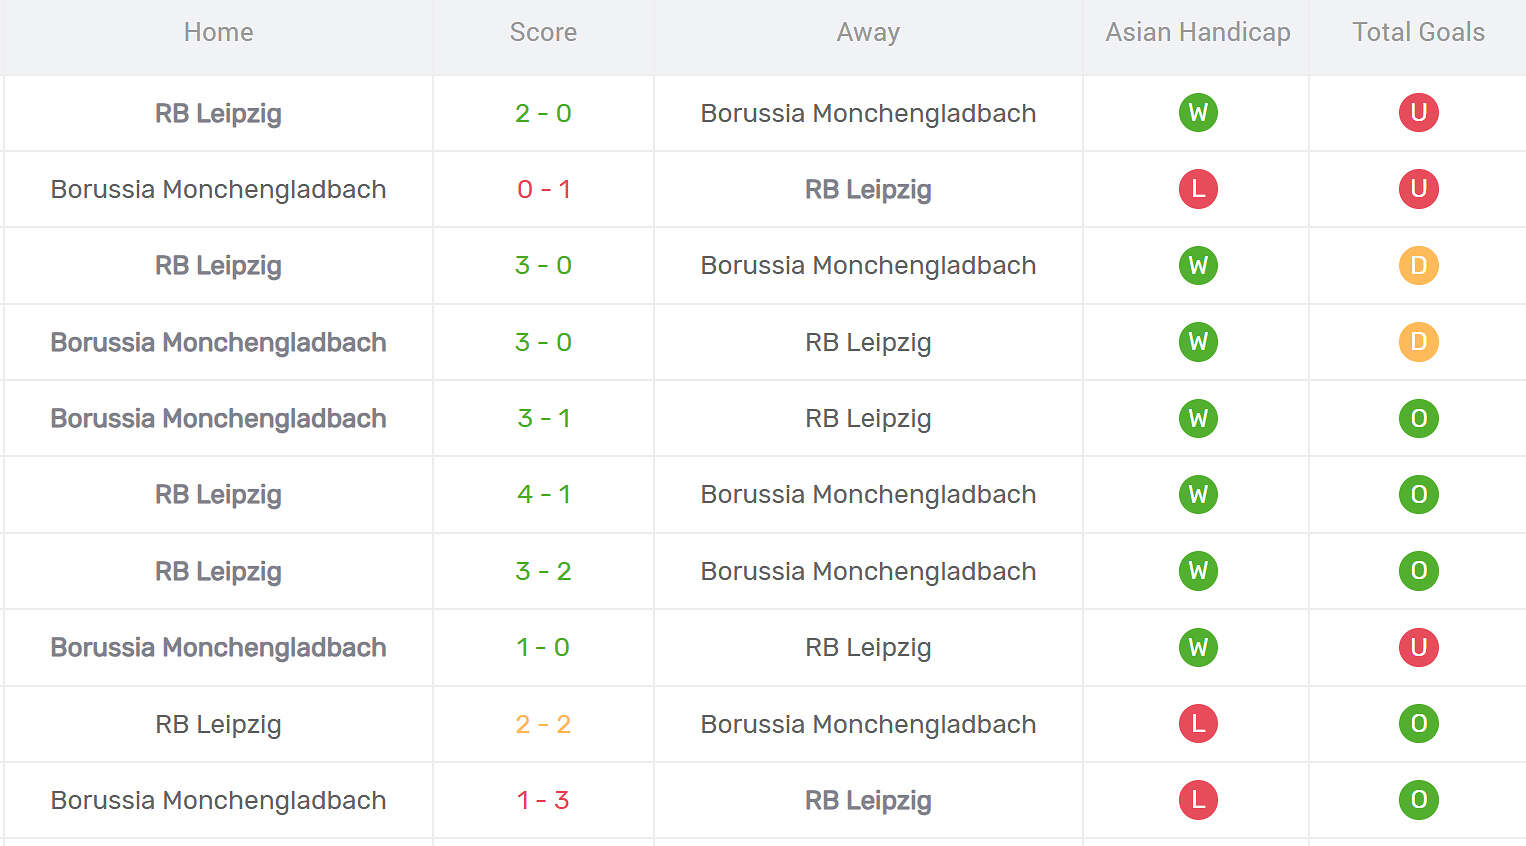Click the L handicap badge in the 1 - 3 row
Screen dimensions: 1526x846
point(1198,800)
